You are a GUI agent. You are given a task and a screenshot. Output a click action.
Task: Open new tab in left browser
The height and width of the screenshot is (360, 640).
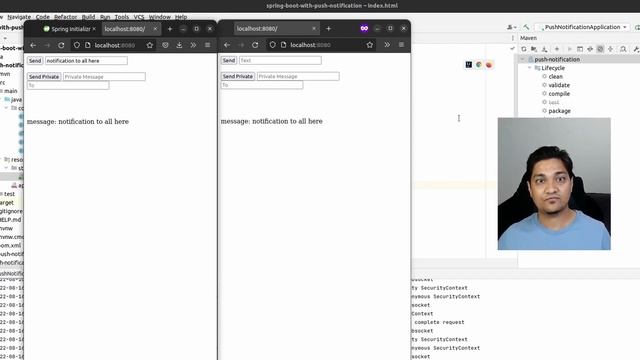(x=170, y=29)
